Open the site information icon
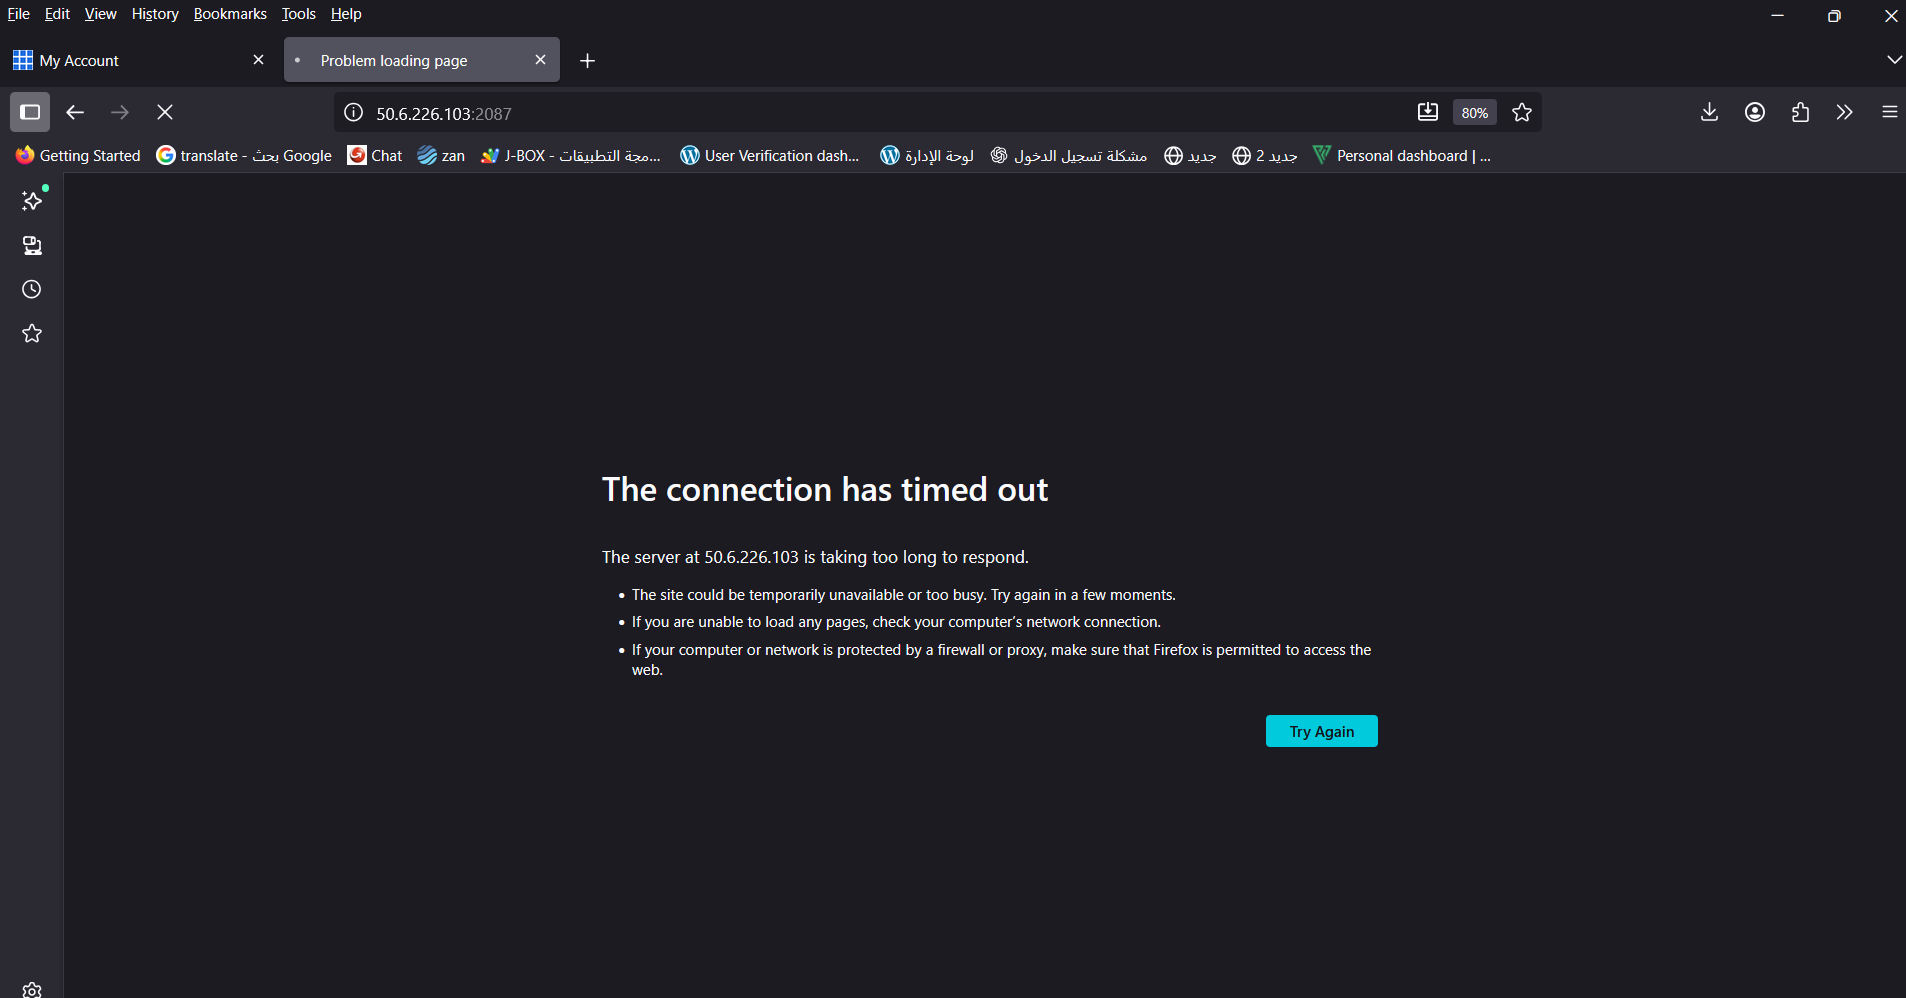The height and width of the screenshot is (998, 1906). pyautogui.click(x=353, y=113)
